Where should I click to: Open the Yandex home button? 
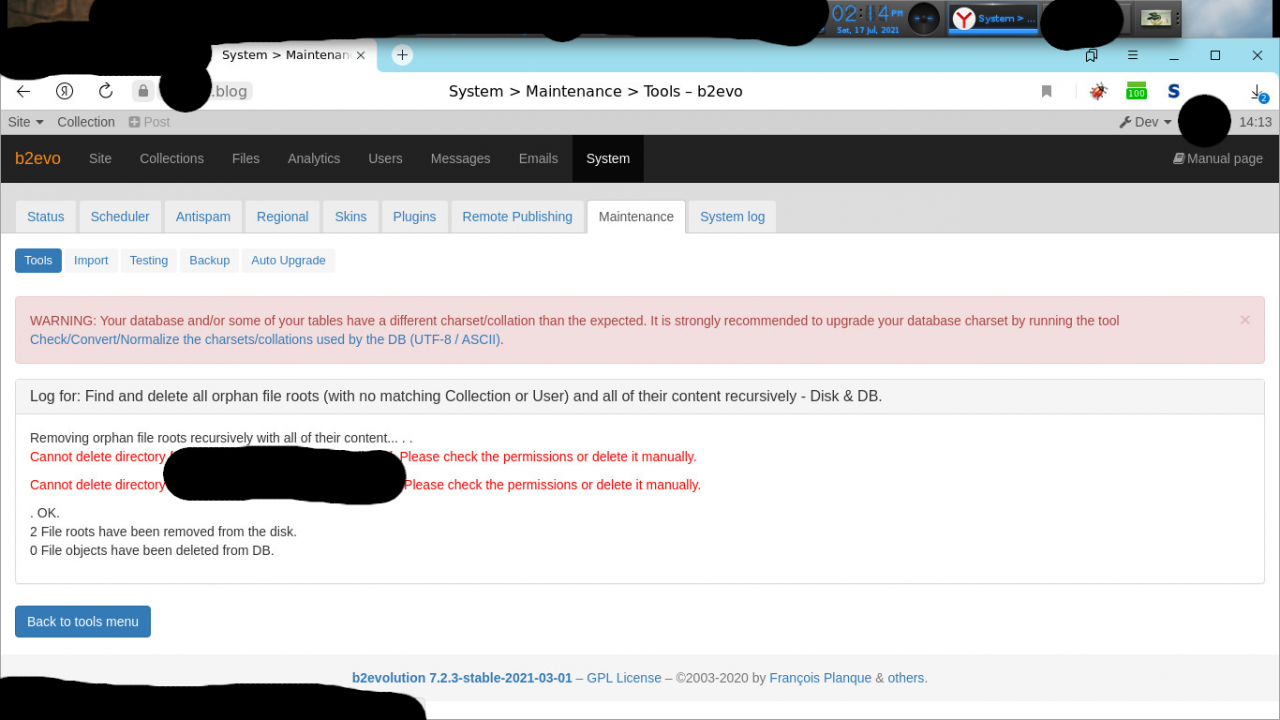tap(64, 91)
